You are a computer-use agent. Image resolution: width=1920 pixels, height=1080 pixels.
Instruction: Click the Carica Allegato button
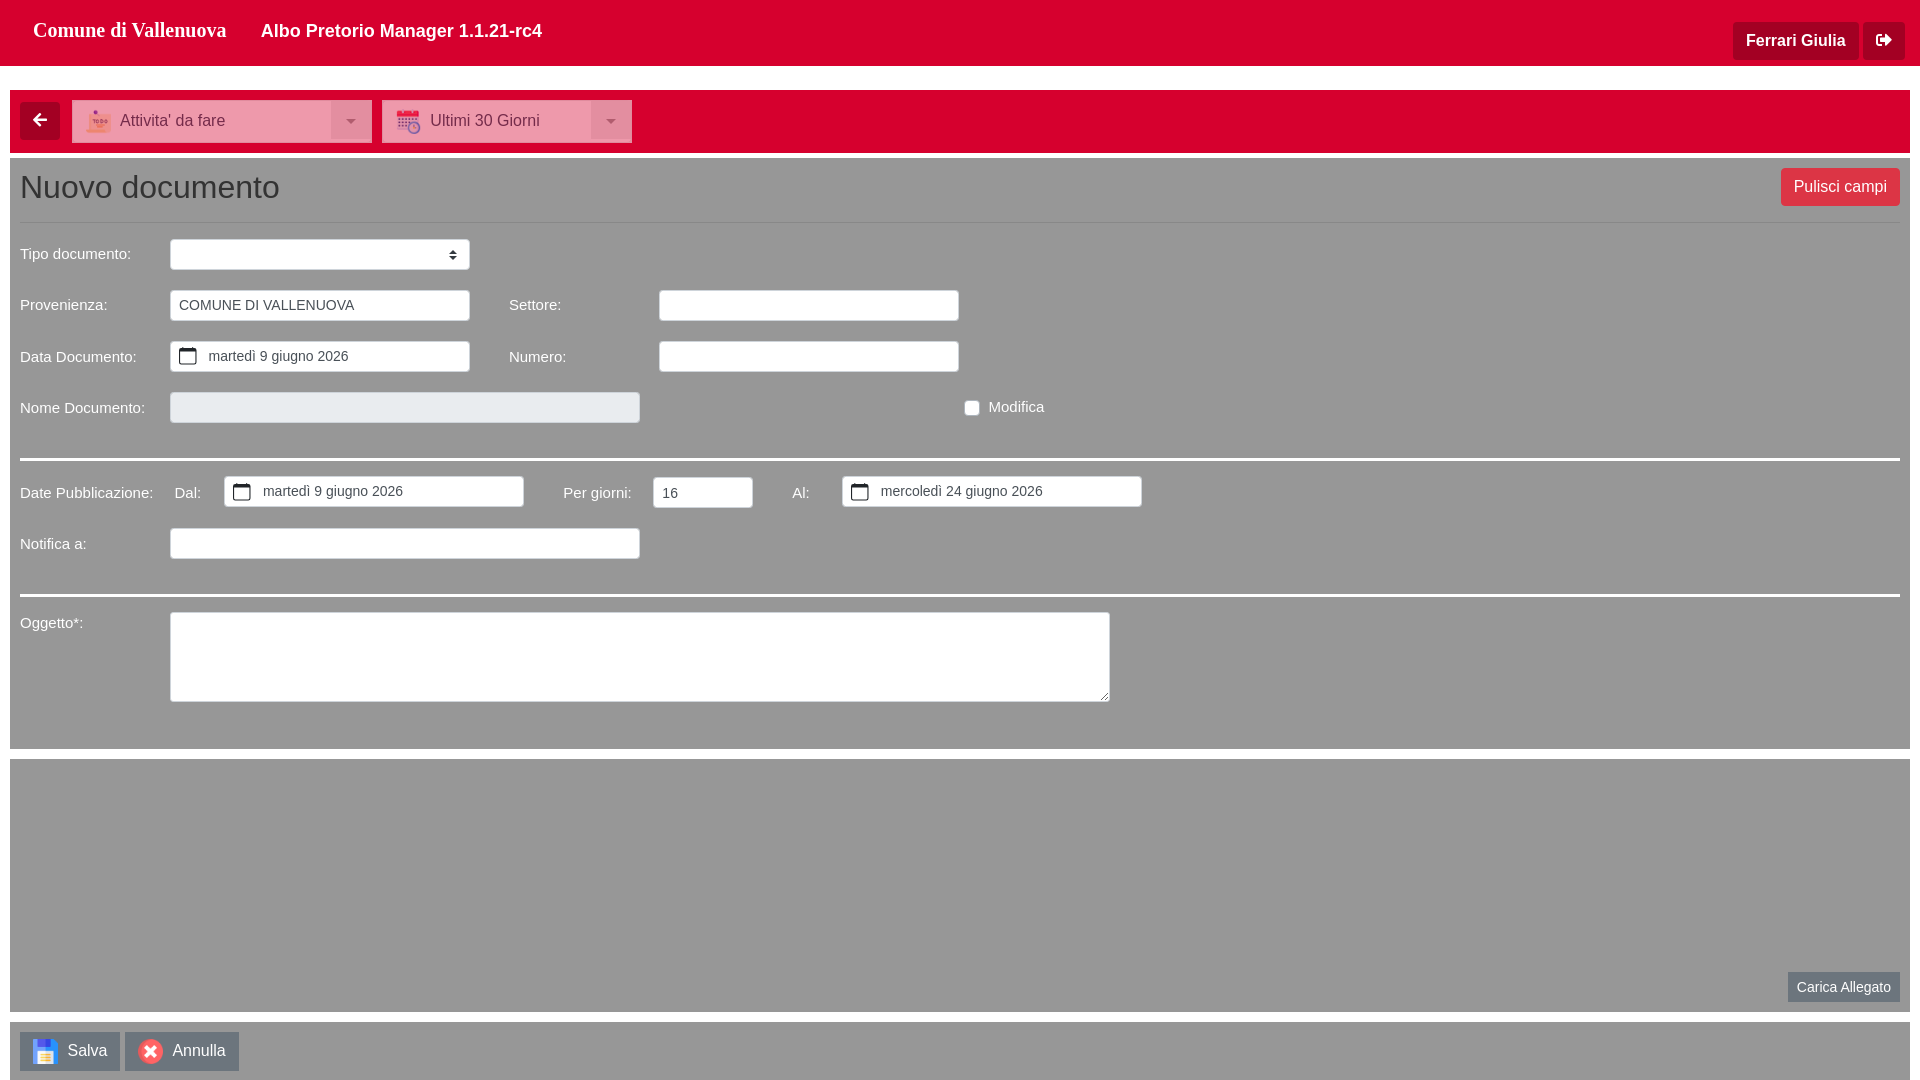pyautogui.click(x=1844, y=987)
